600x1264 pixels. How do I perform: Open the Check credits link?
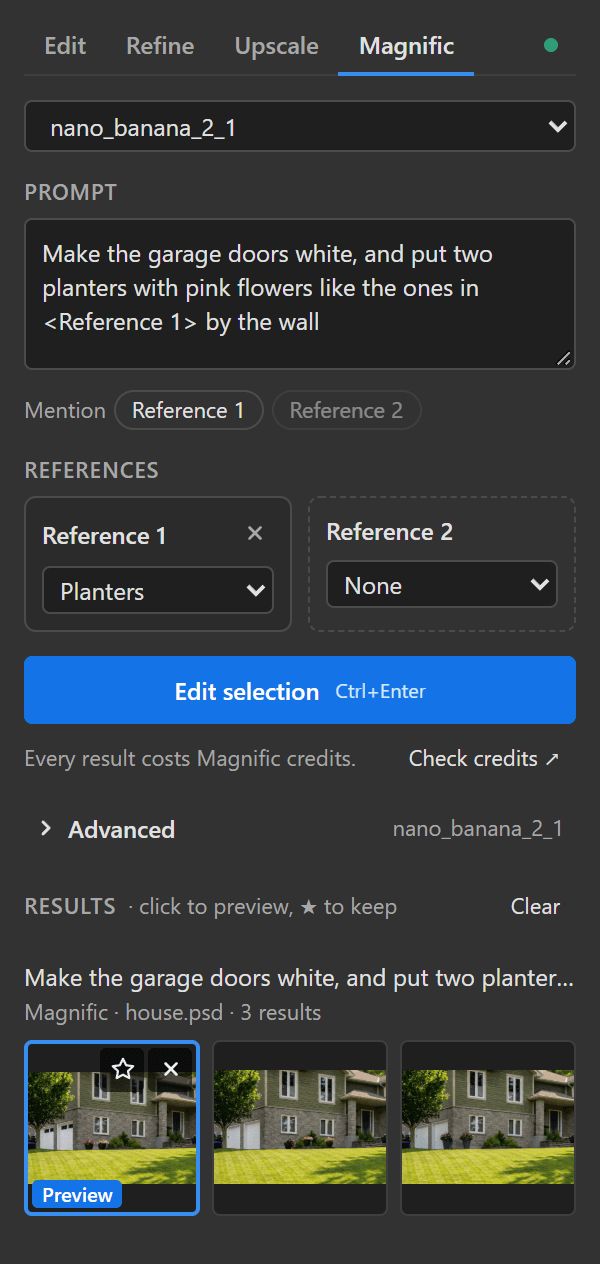[484, 759]
